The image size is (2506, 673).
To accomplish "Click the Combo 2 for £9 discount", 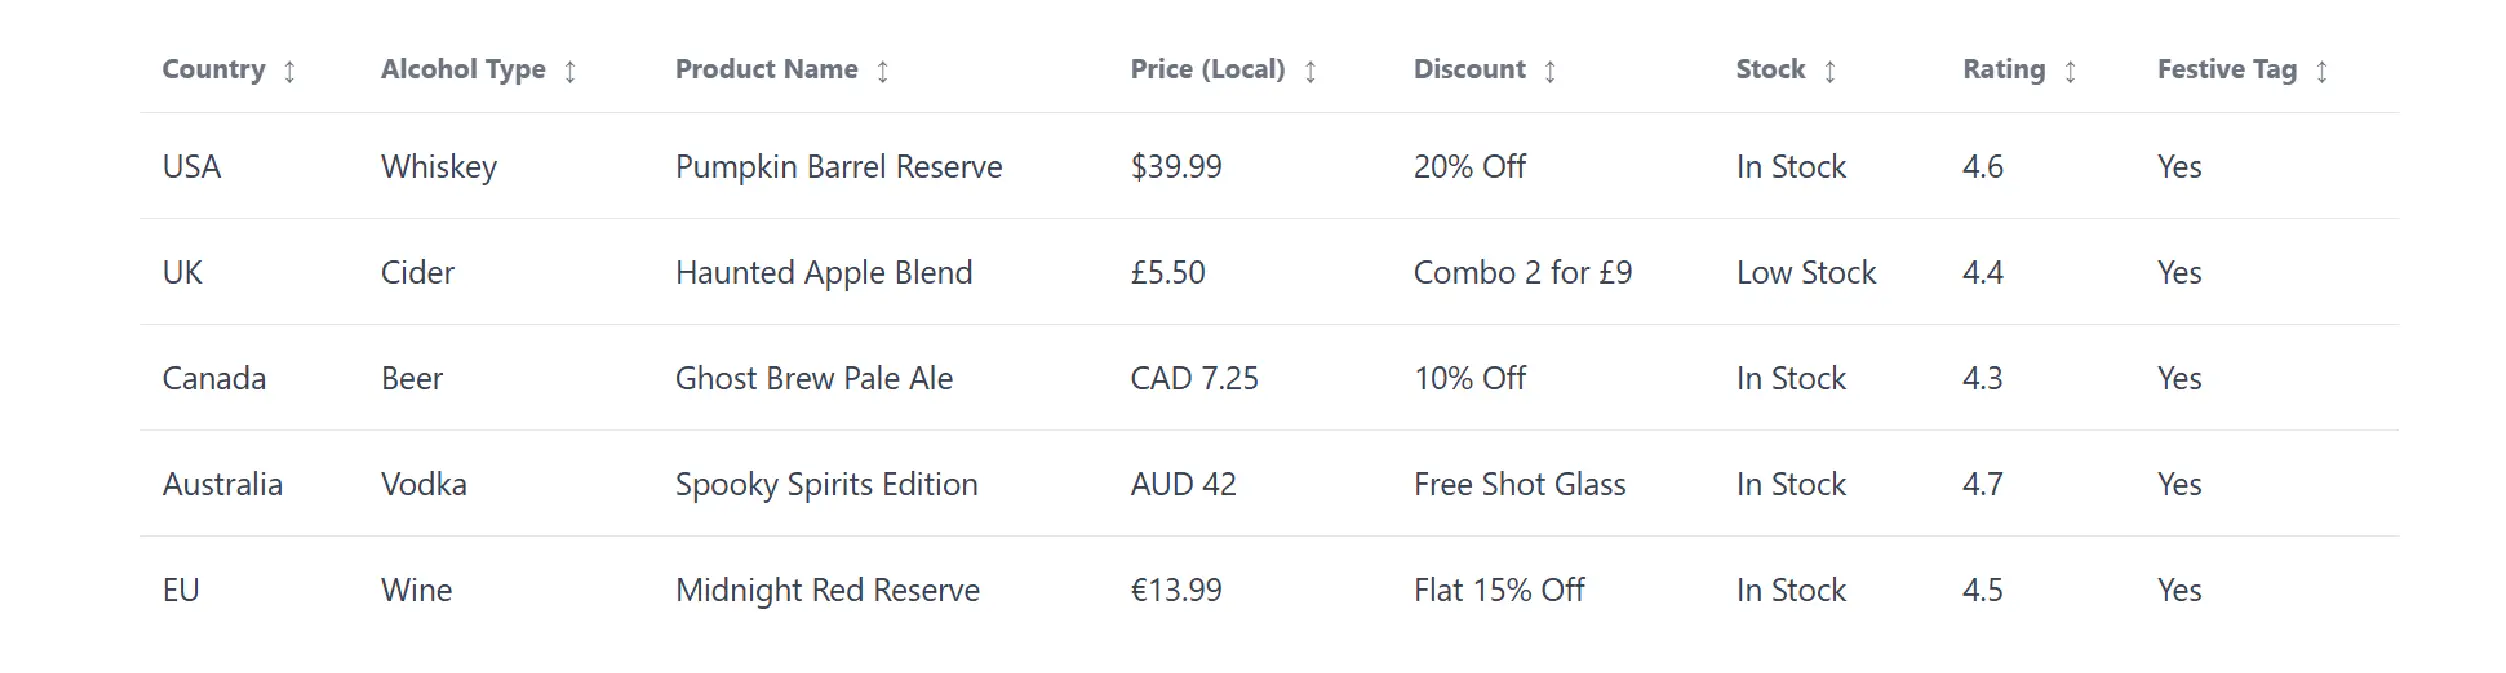I will click(x=1522, y=272).
